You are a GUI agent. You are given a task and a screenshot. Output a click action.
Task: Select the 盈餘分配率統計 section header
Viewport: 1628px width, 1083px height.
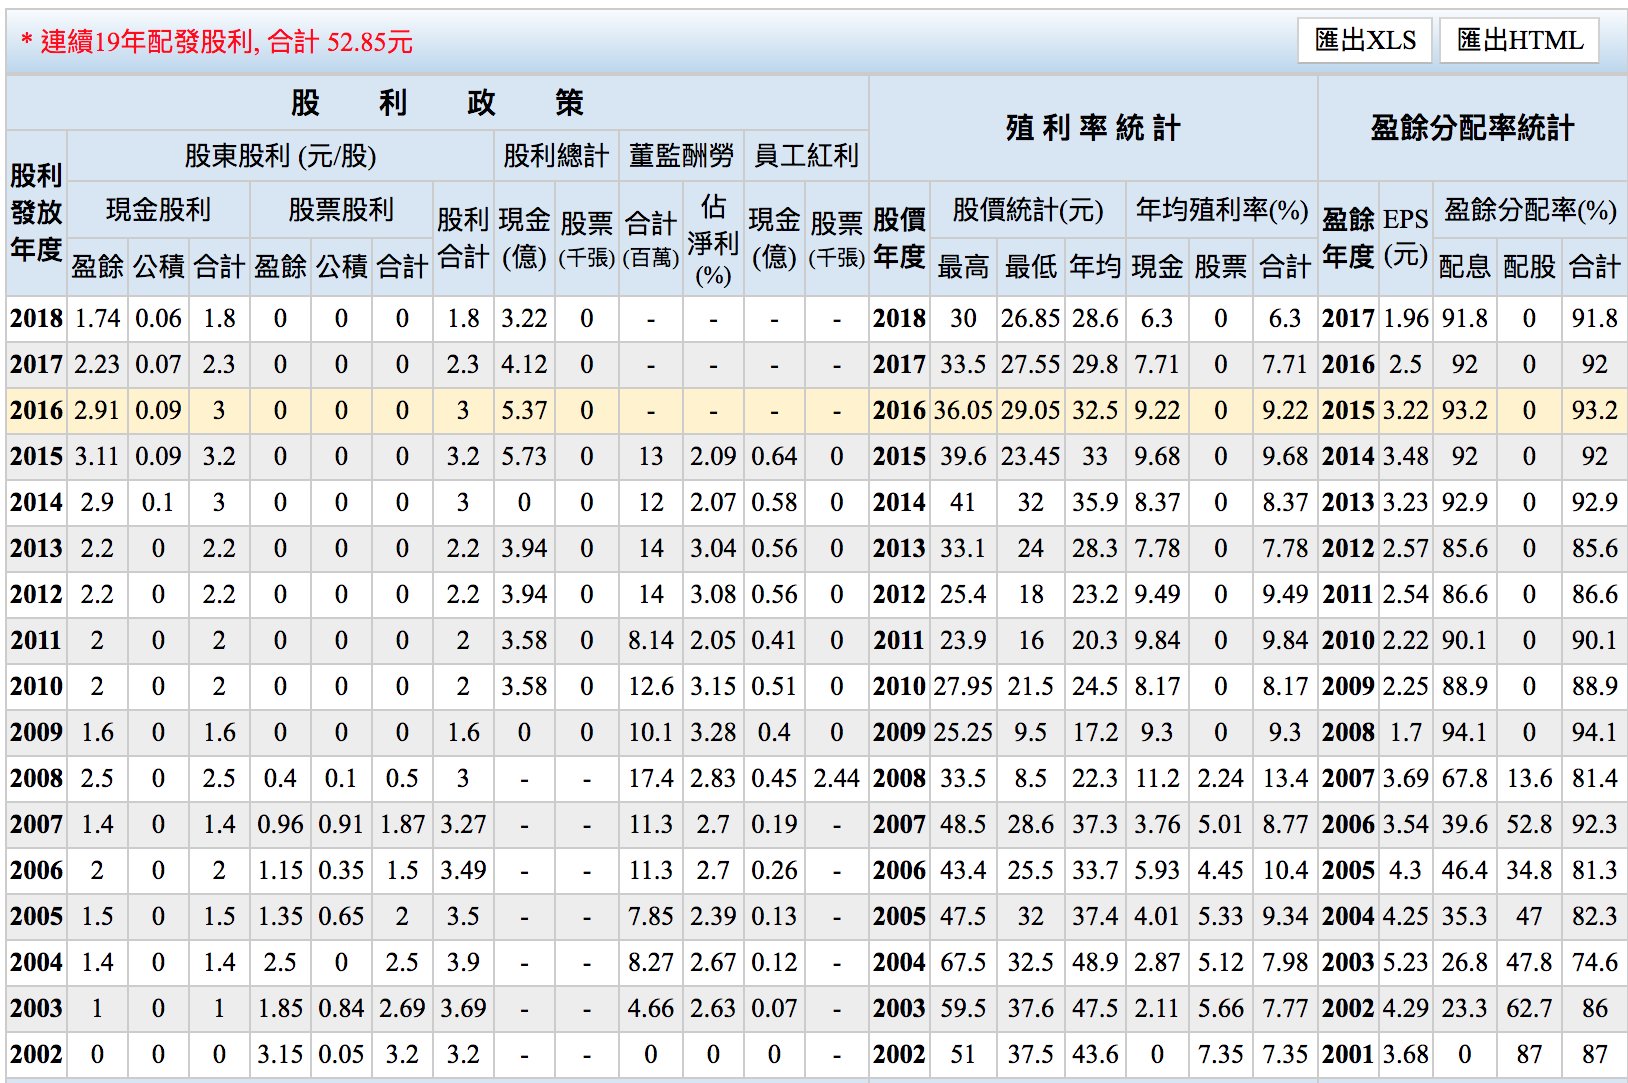coord(1471,128)
